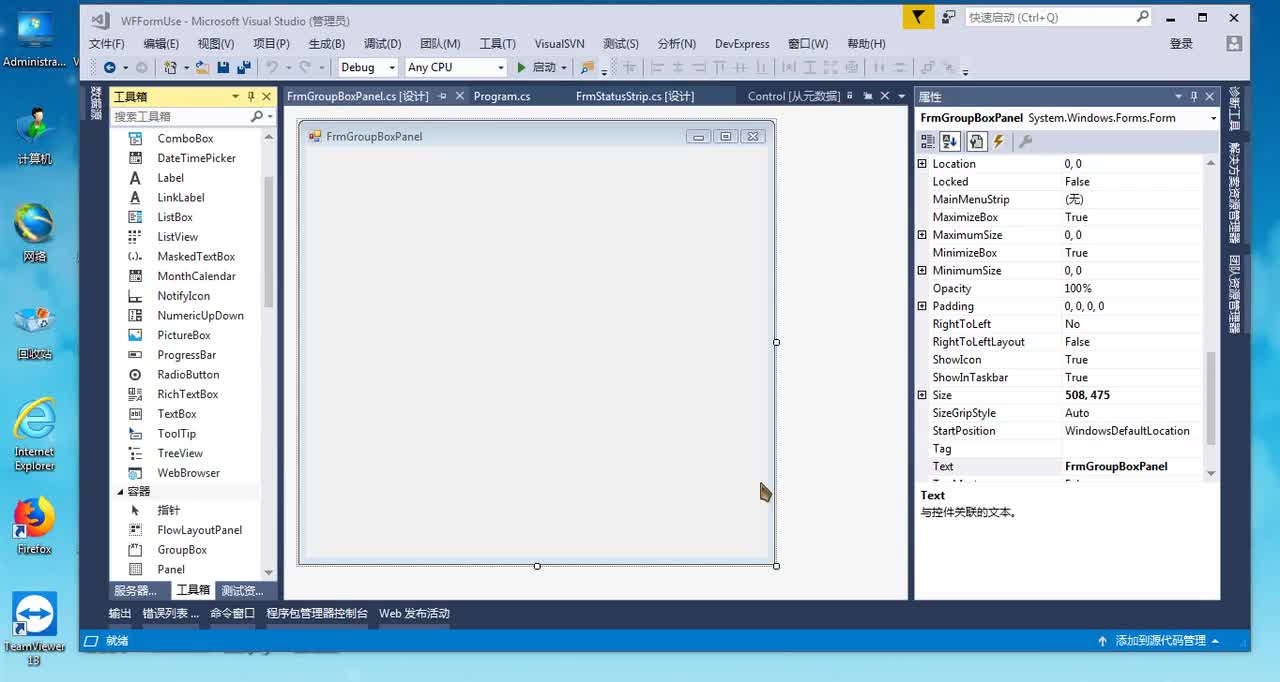Switch to the Program.cs tab
Screen dimensions: 1280x682
tap(502, 96)
